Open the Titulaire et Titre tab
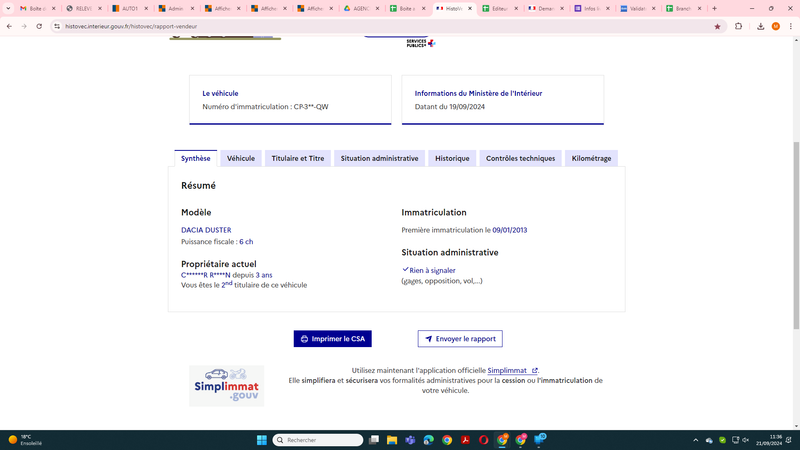The width and height of the screenshot is (800, 450). pos(297,158)
